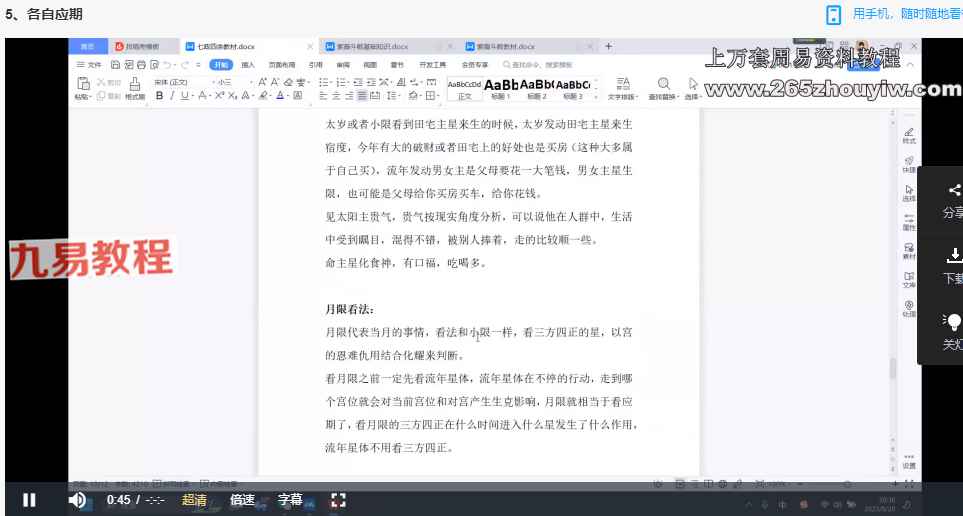
Task: Click the format painter 格式刷 icon
Action: [x=135, y=90]
